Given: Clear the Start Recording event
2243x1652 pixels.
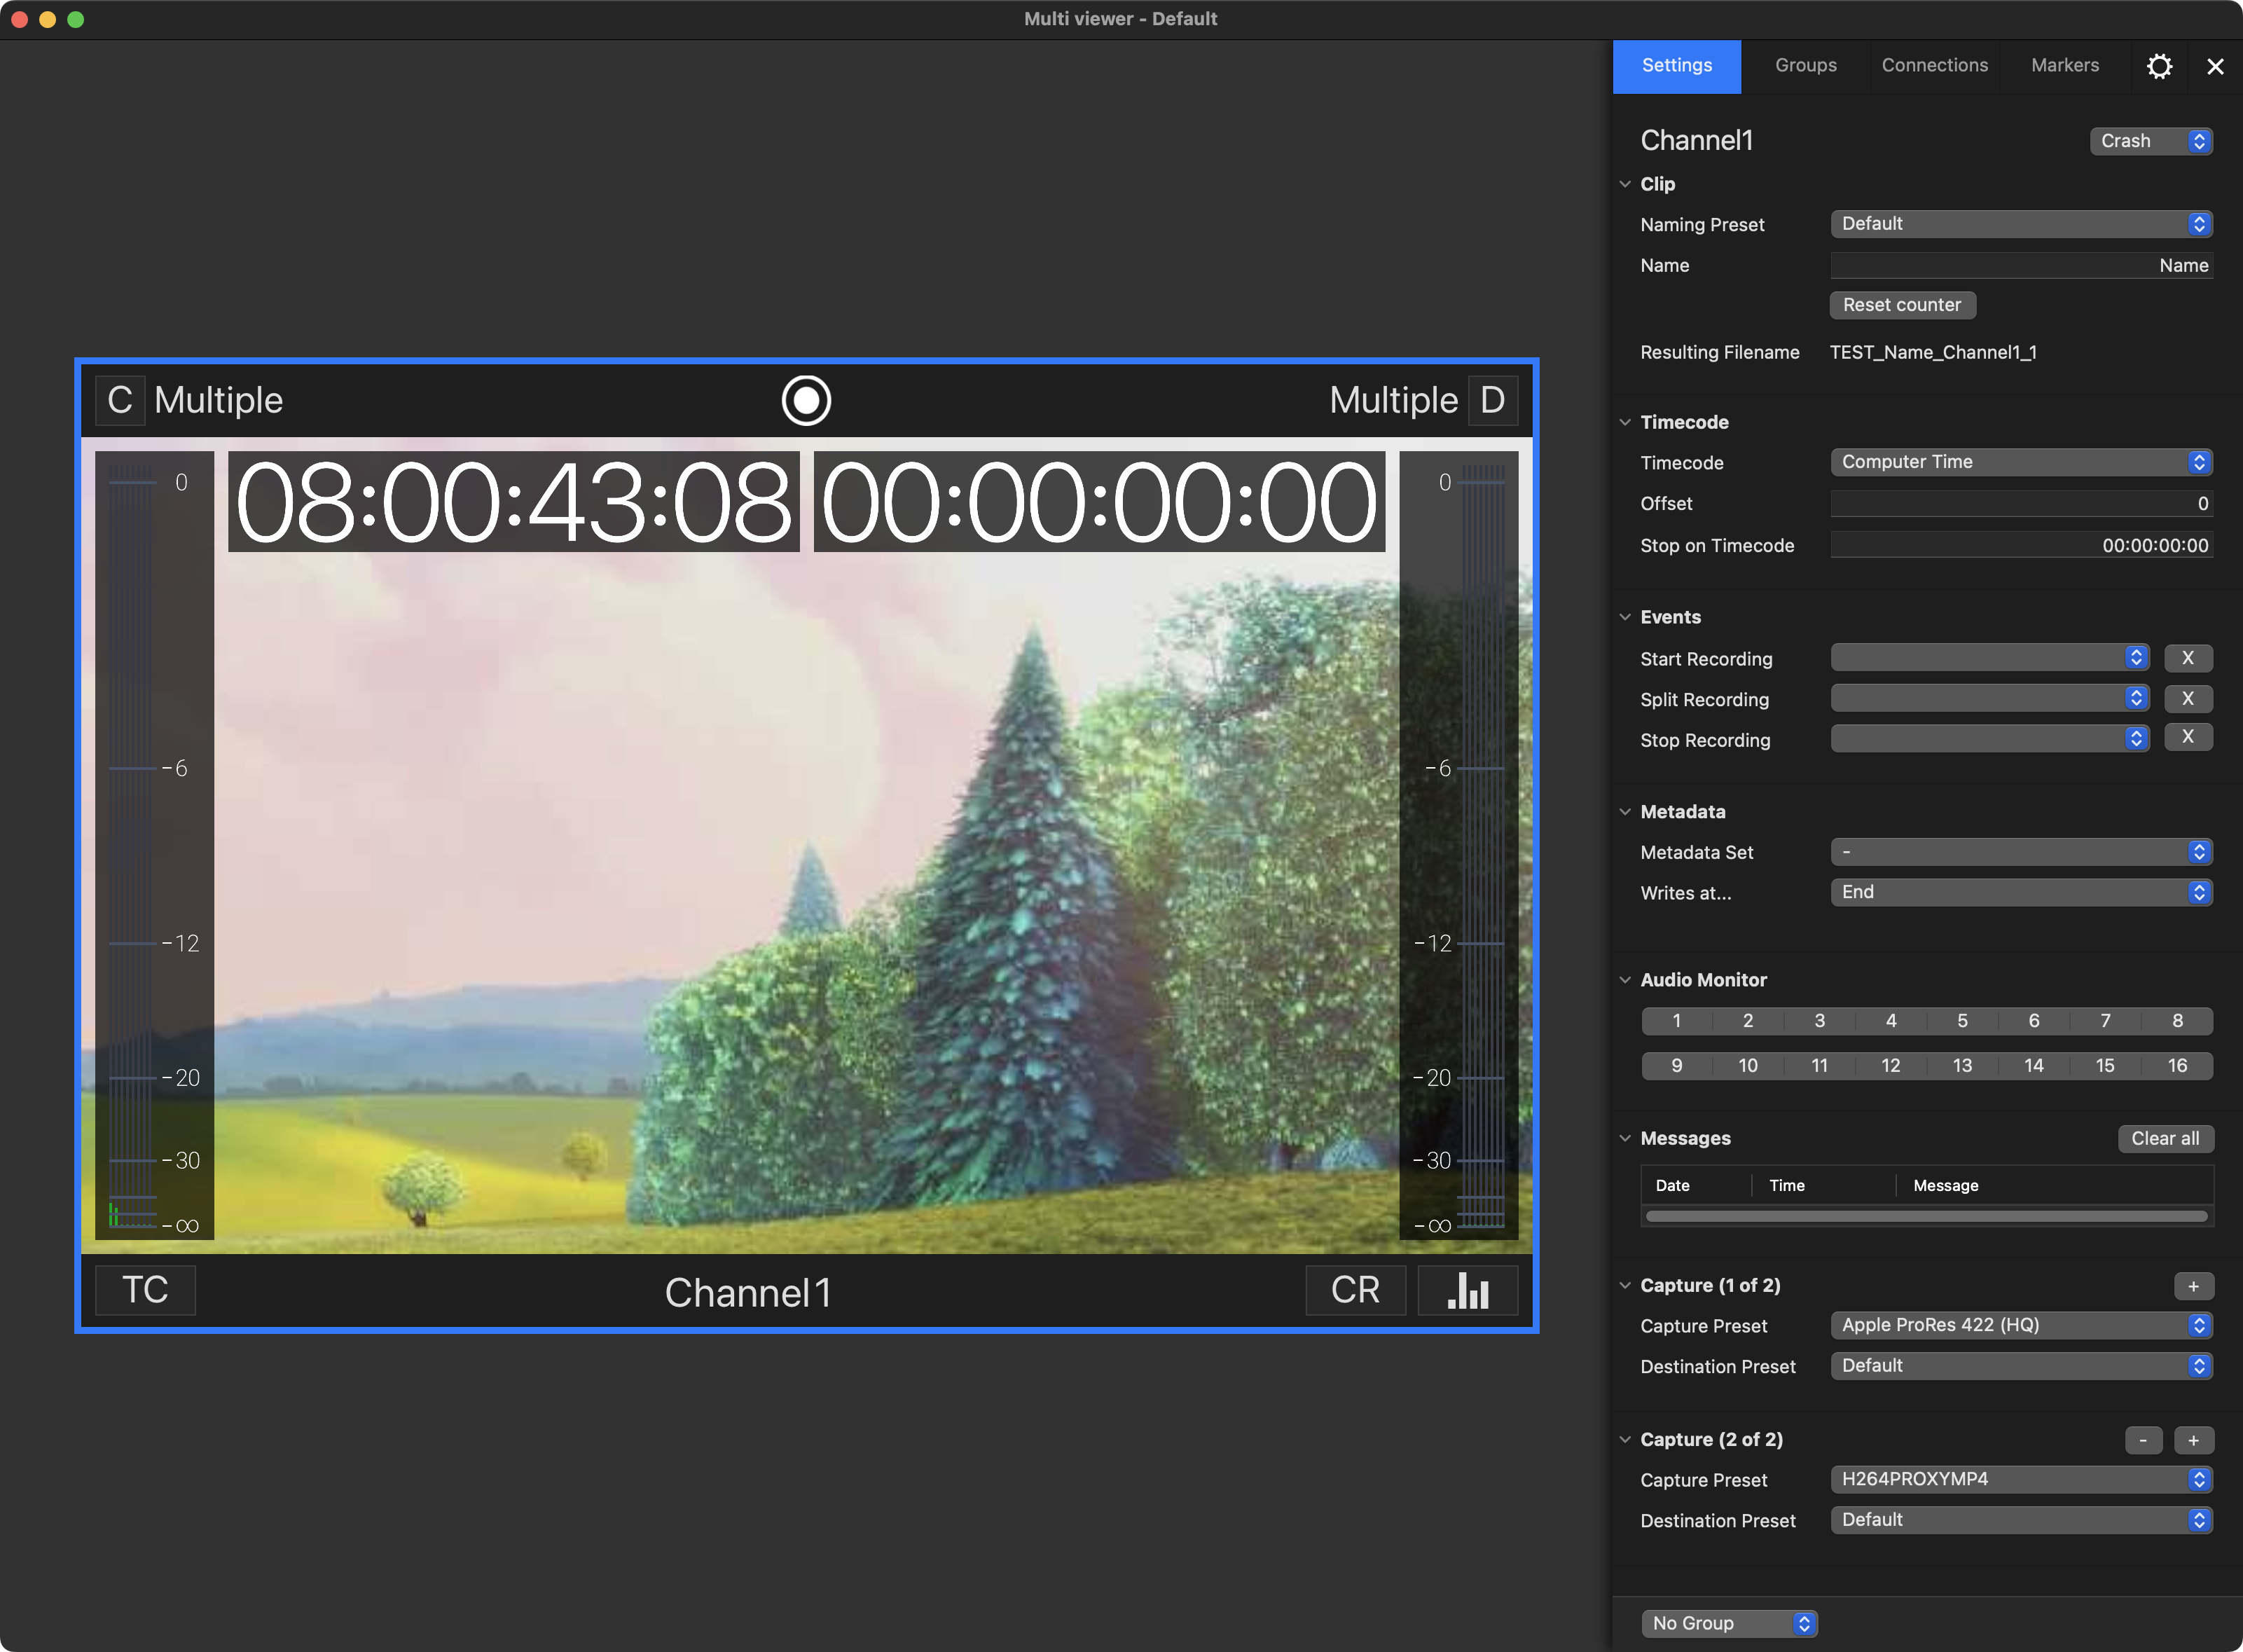Looking at the screenshot, I should (x=2188, y=658).
